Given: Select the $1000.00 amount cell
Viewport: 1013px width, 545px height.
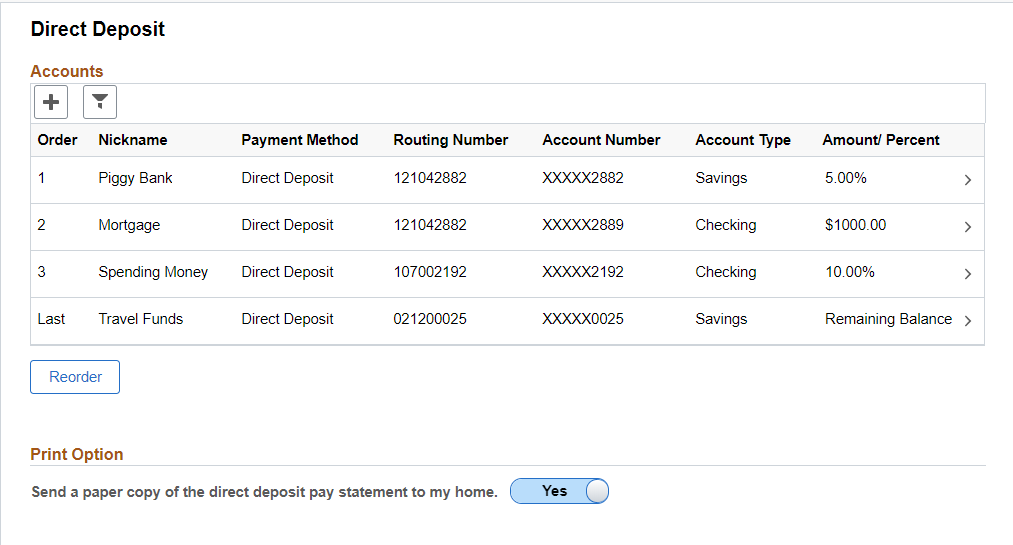Looking at the screenshot, I should point(855,225).
